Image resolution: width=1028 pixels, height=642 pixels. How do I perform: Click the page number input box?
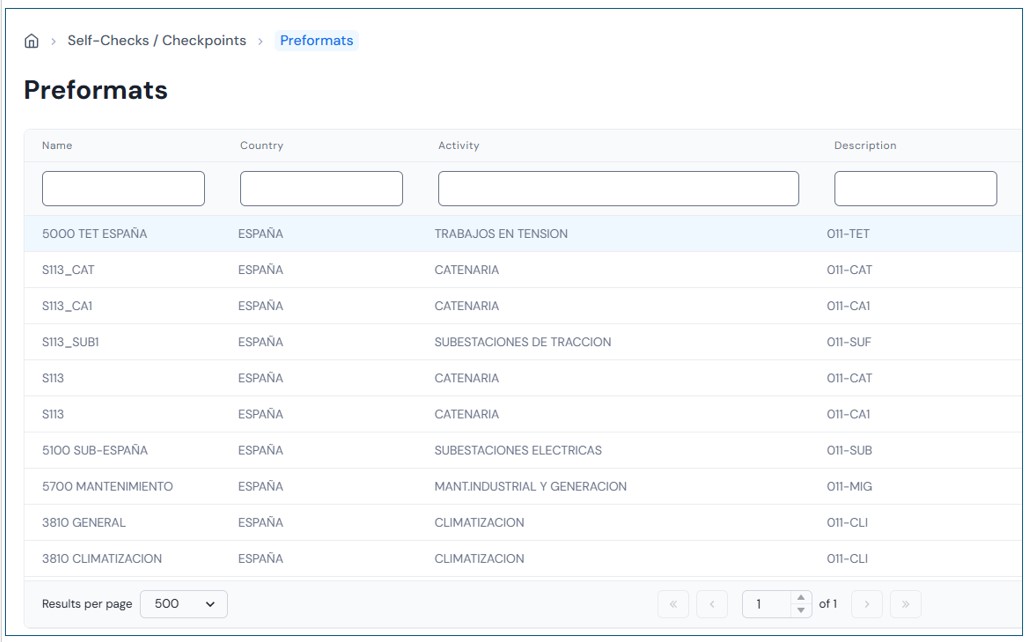pyautogui.click(x=767, y=604)
